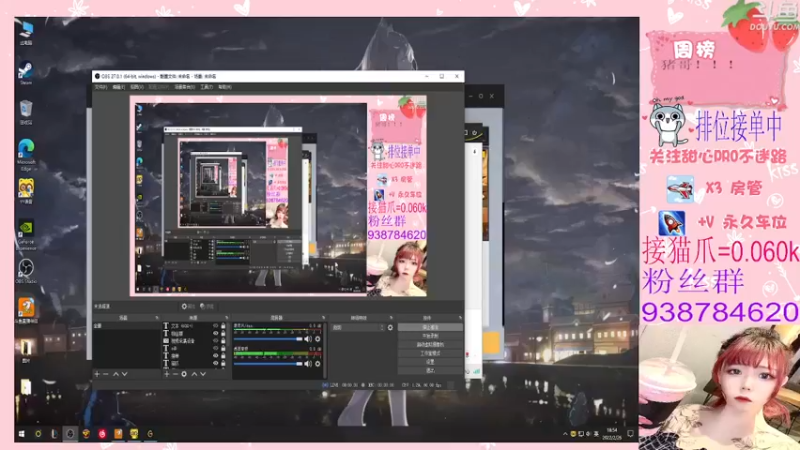Toggle visibility eye for x3 text source
Viewport: 800px width, 450px height.
click(x=215, y=348)
